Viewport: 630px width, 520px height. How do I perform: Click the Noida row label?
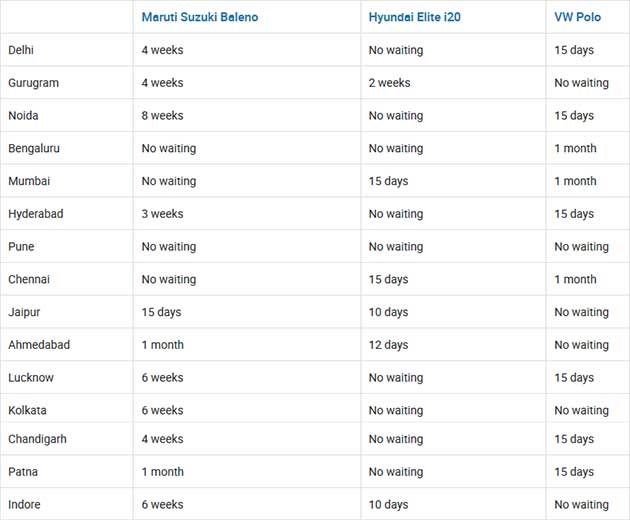point(23,116)
